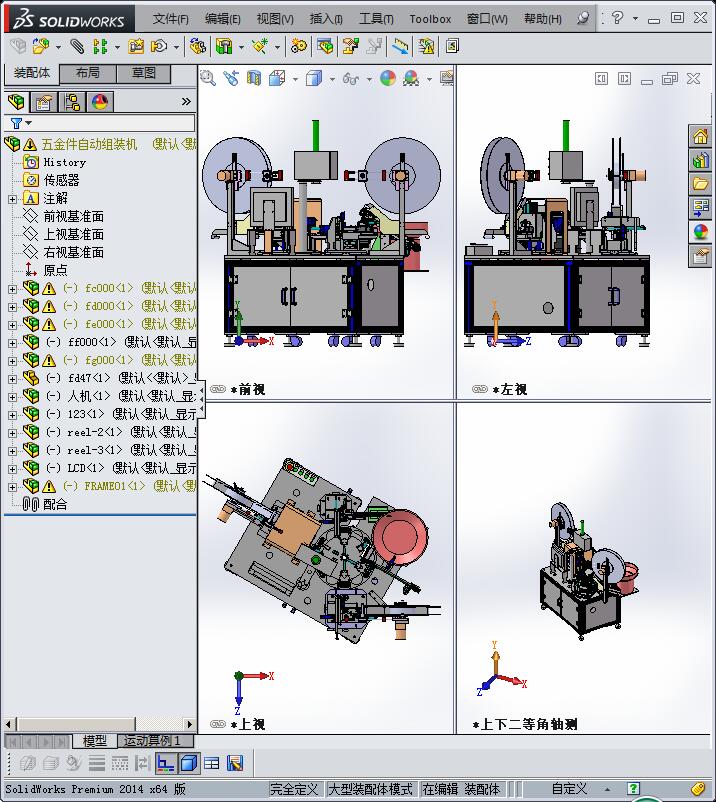716x802 pixels.
Task: Click the Zoom to Area icon
Action: click(x=208, y=78)
